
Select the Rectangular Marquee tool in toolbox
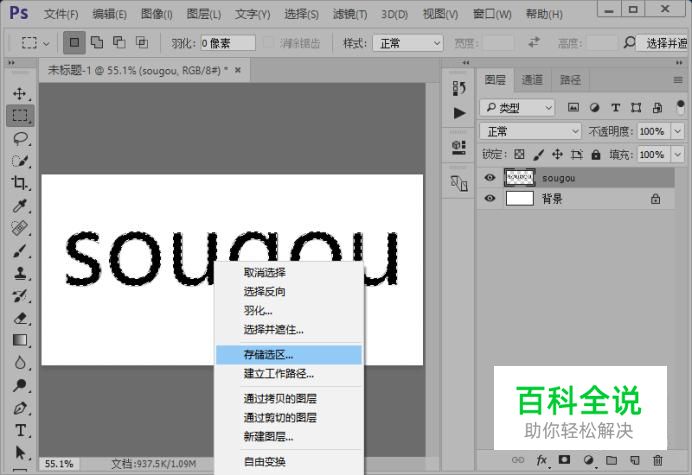19,116
